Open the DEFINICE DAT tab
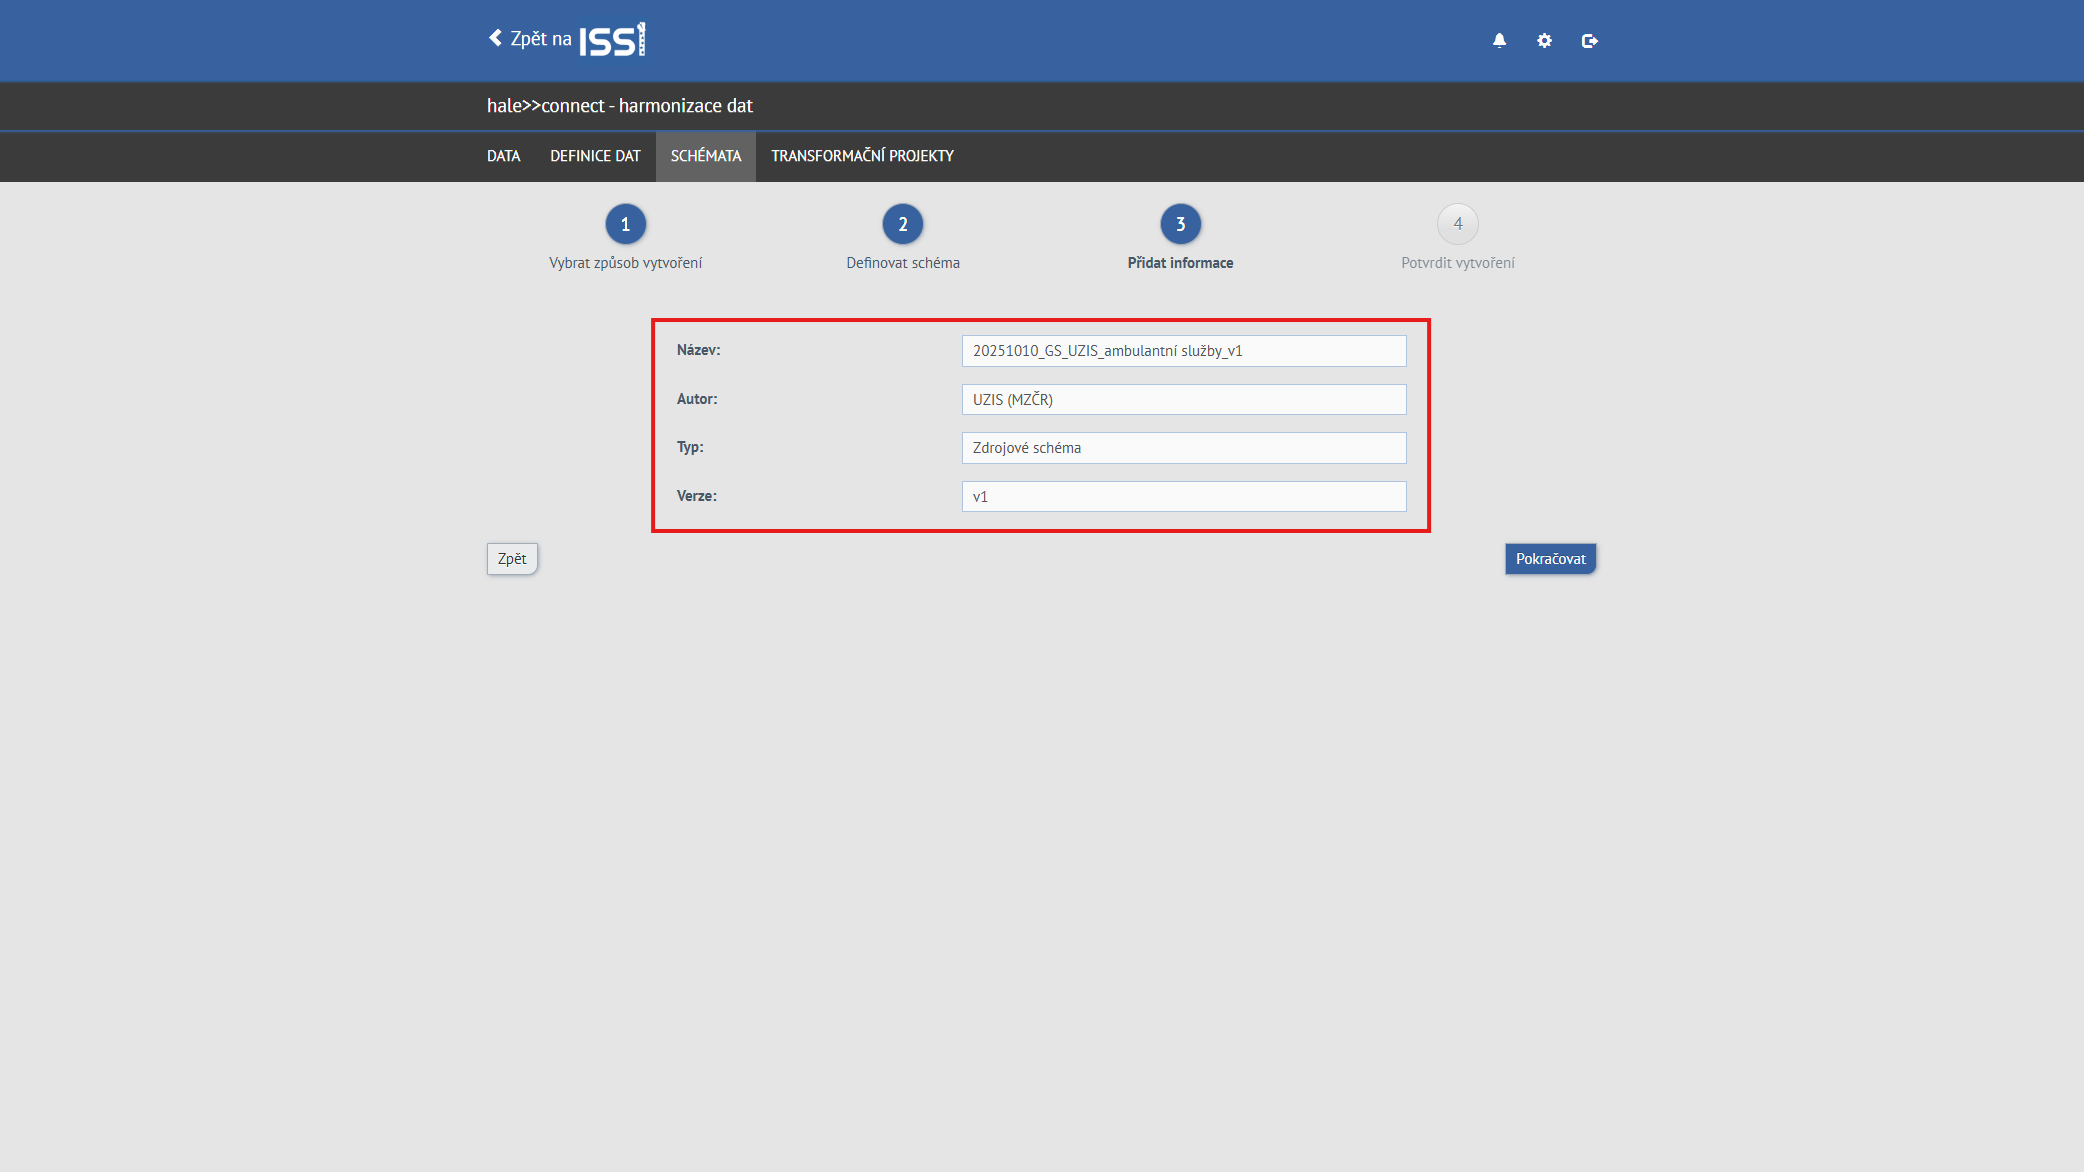2084x1172 pixels. click(x=595, y=156)
